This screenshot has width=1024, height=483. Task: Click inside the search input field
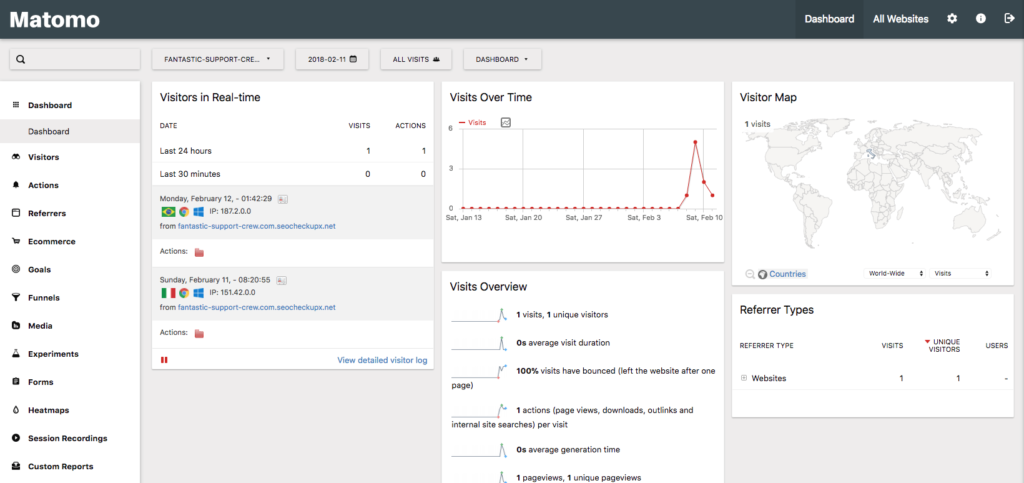pos(74,59)
